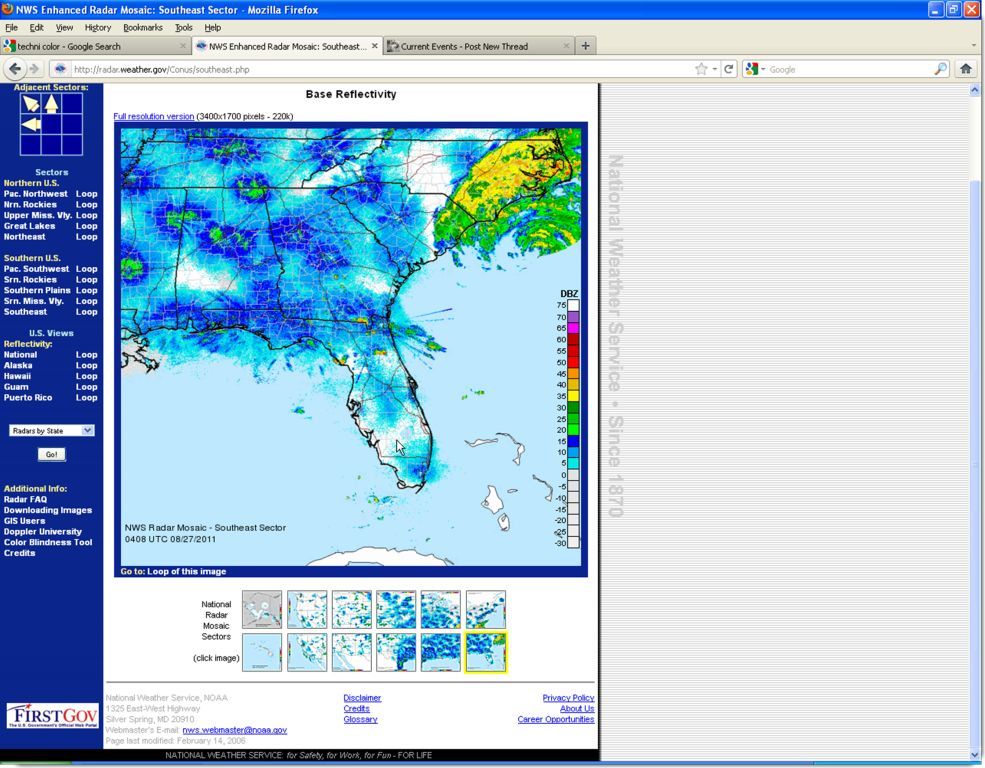Open the list all tabs dropdown arrow
This screenshot has height=768, width=985.
tap(974, 46)
